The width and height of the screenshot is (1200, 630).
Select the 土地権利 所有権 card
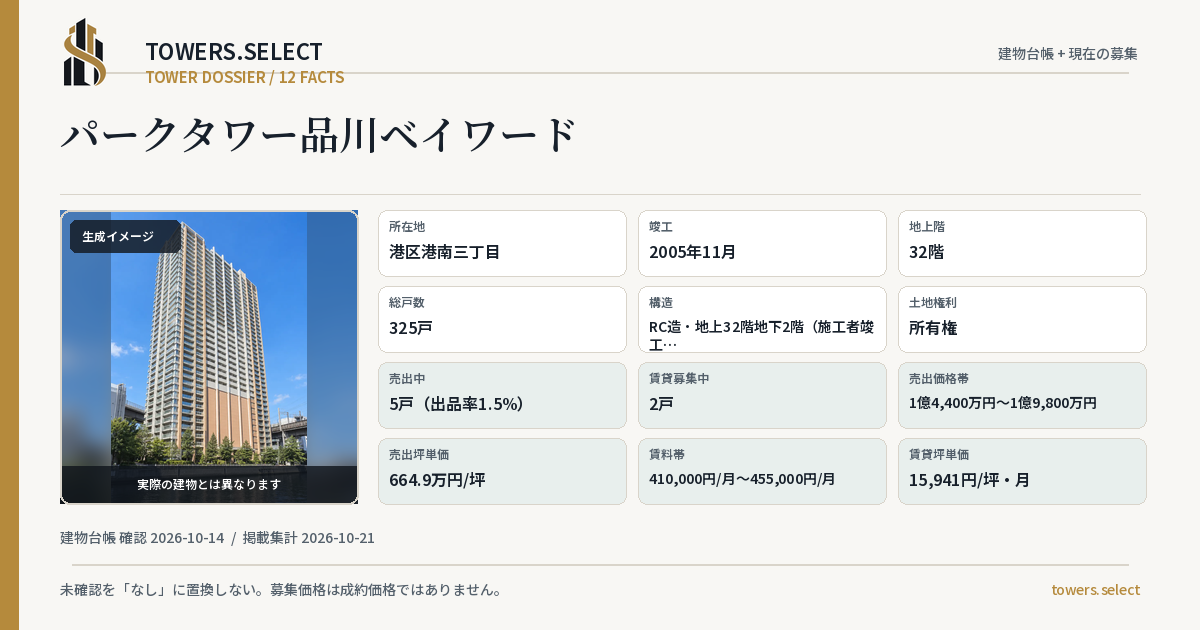click(1022, 319)
